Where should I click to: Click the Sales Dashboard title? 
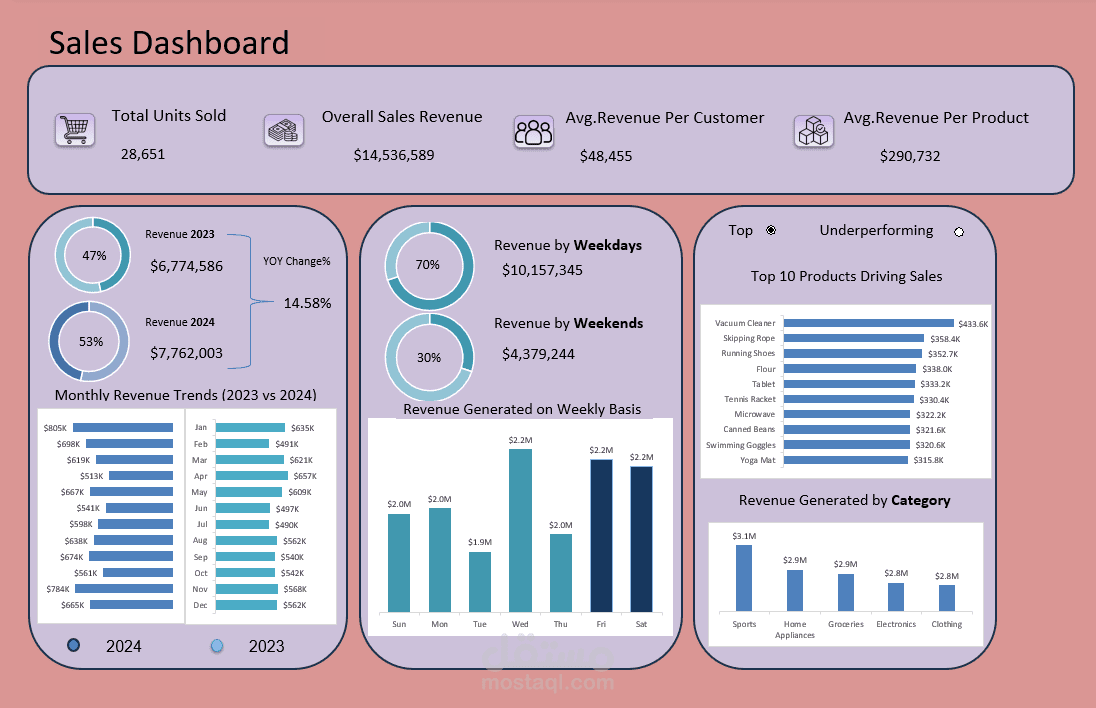169,43
